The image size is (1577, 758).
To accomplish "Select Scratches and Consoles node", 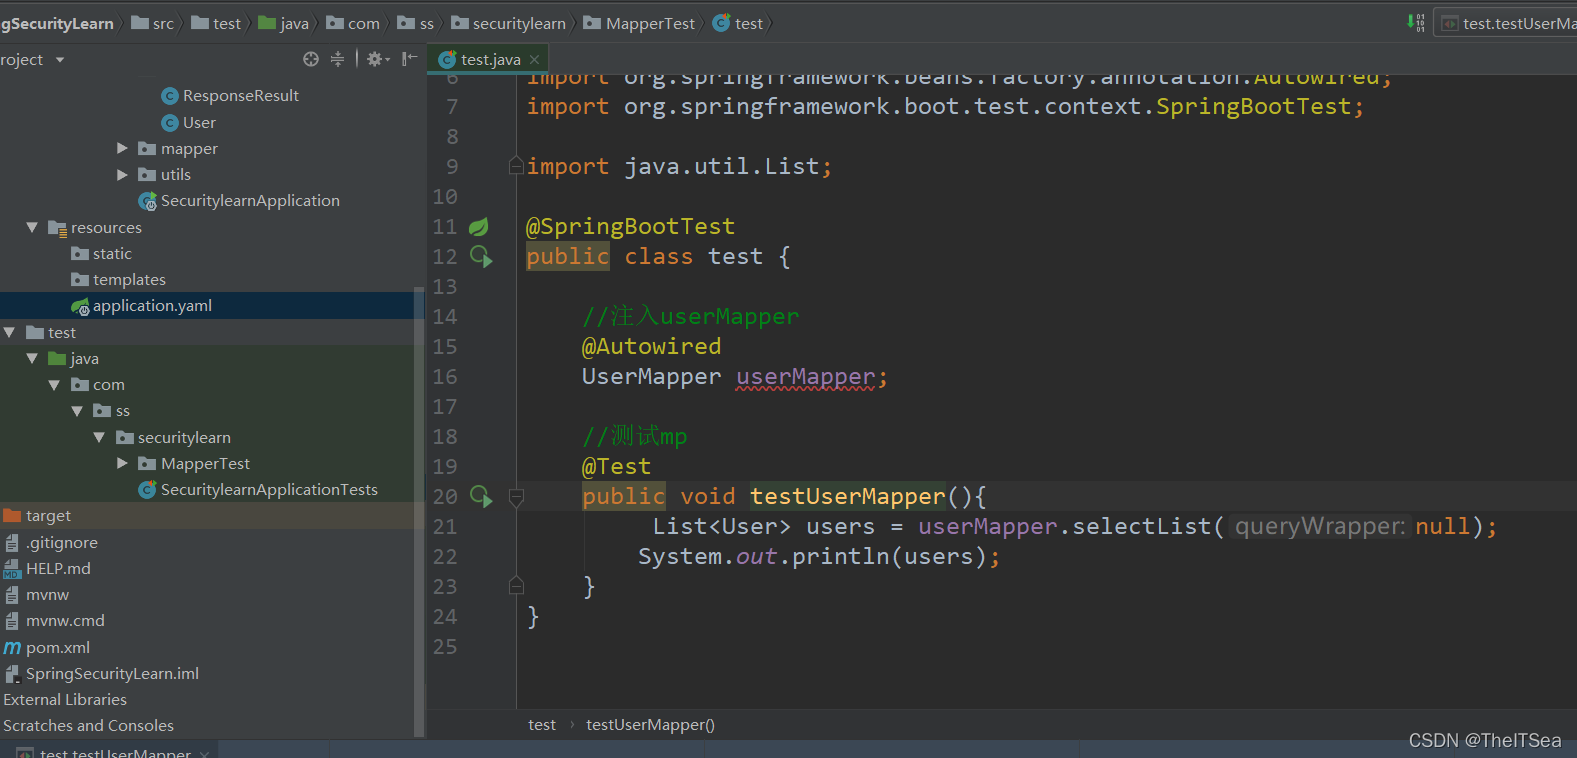I will coord(88,726).
